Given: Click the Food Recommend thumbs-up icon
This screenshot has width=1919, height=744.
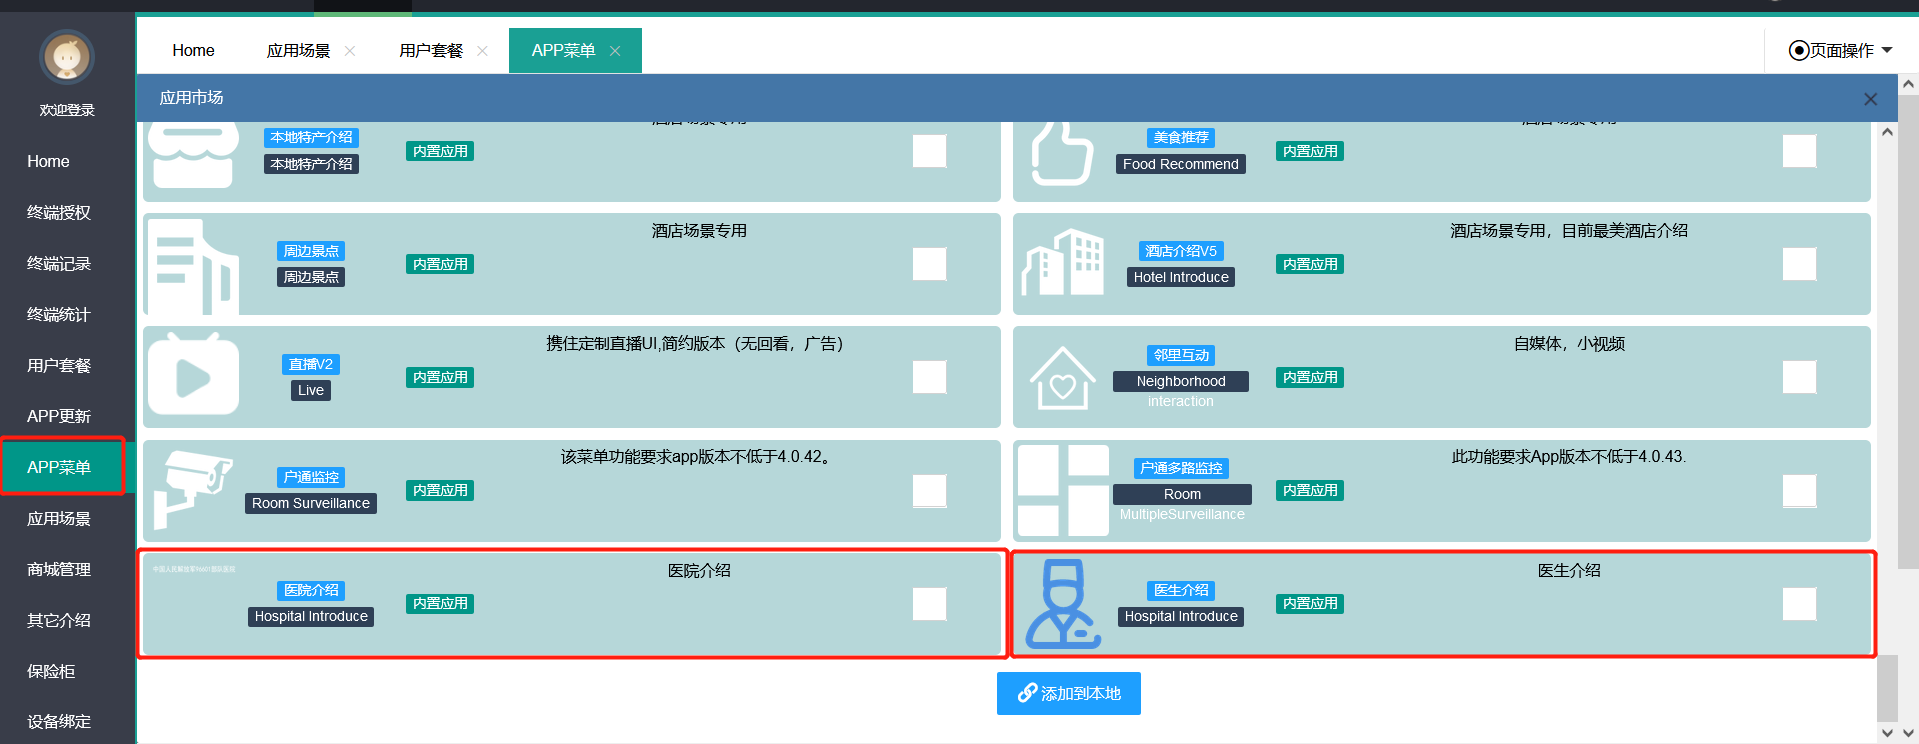Looking at the screenshot, I should pos(1062,153).
